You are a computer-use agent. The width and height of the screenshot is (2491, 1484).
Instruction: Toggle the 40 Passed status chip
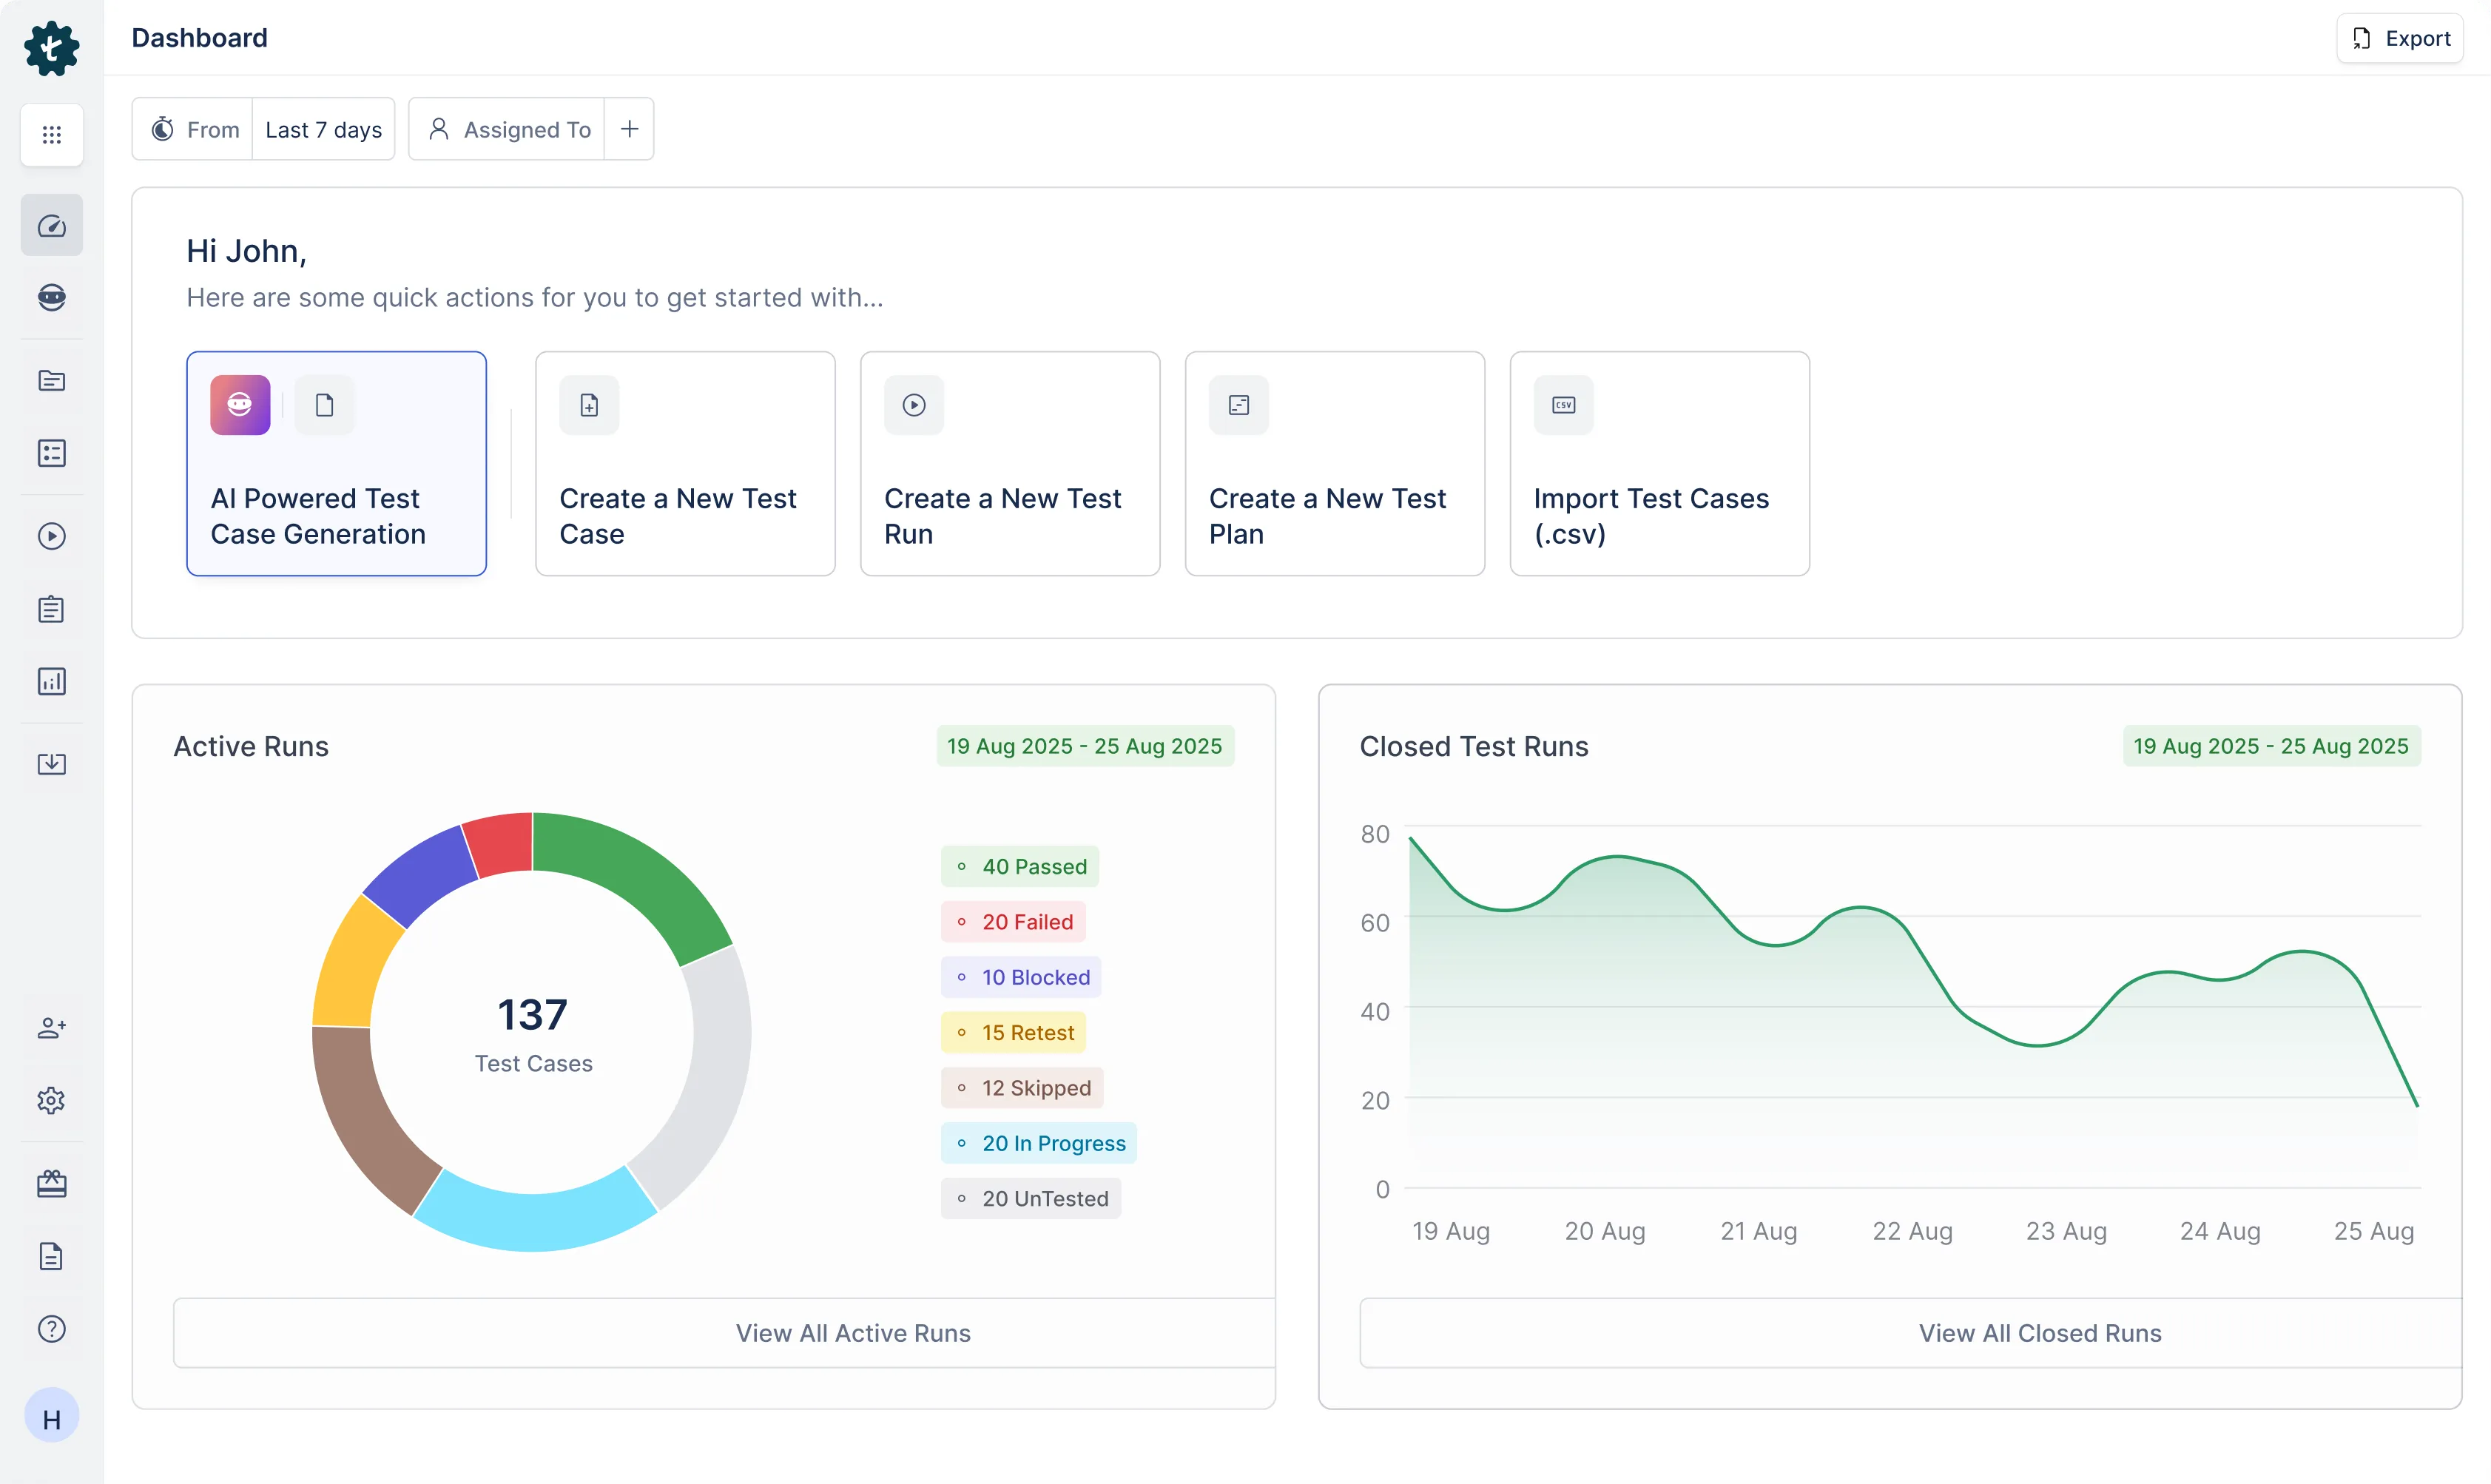(x=1020, y=866)
